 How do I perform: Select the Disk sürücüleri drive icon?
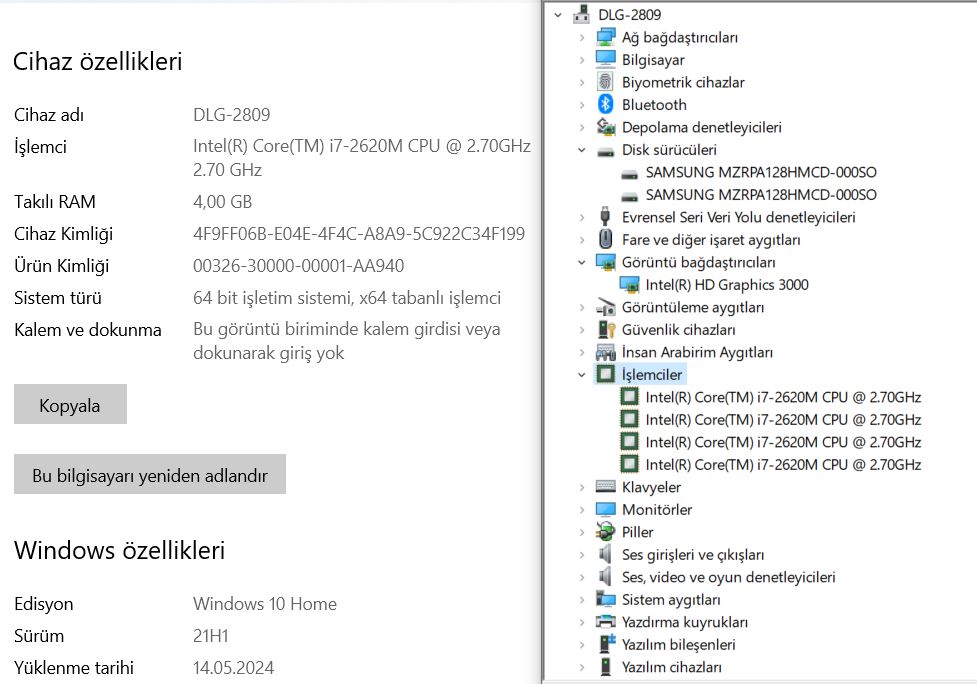pos(606,150)
